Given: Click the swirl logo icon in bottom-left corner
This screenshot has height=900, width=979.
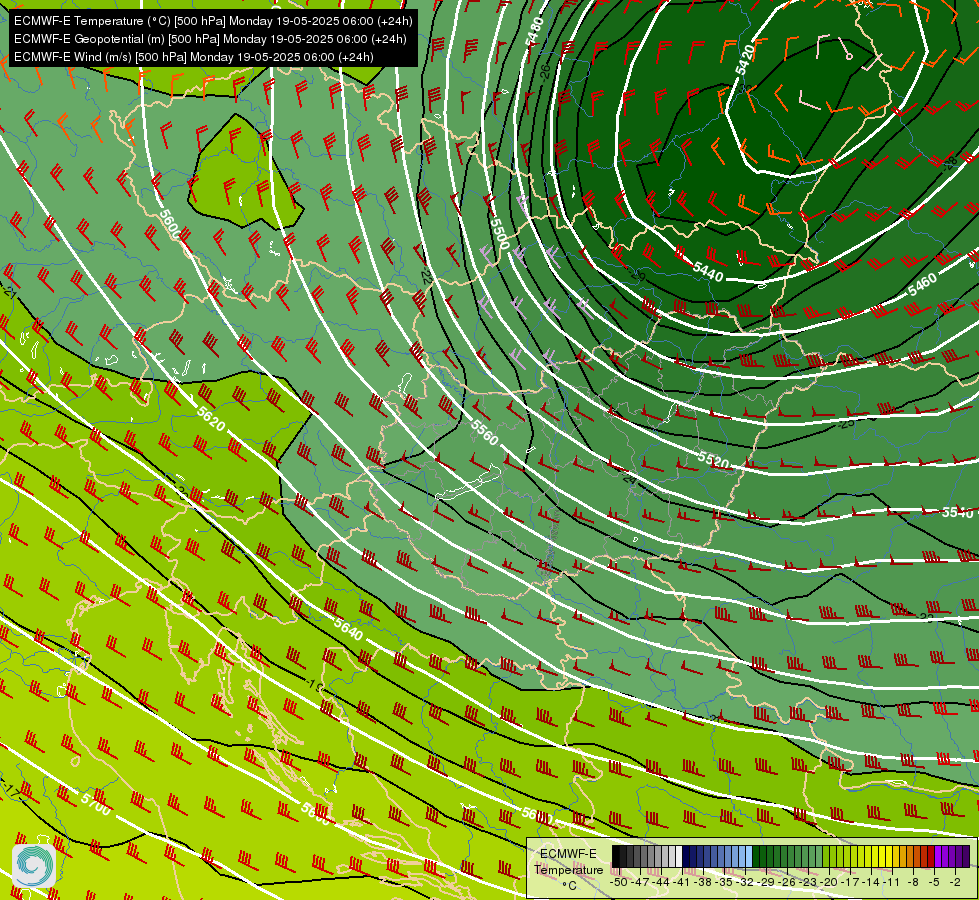Looking at the screenshot, I should tap(34, 866).
